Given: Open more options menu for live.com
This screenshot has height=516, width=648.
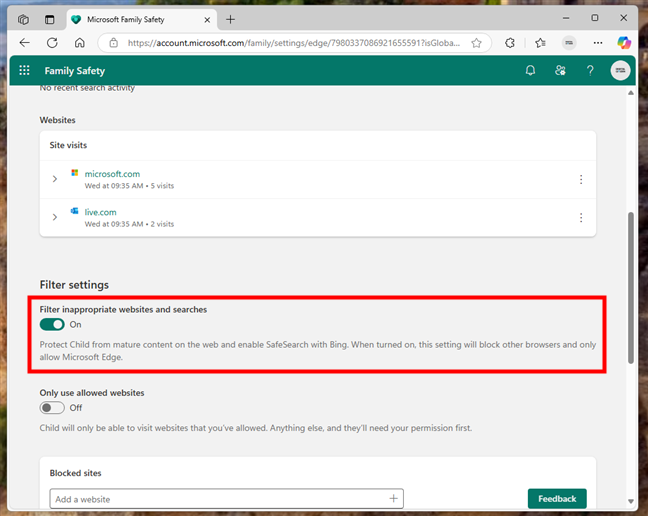Looking at the screenshot, I should pos(580,218).
